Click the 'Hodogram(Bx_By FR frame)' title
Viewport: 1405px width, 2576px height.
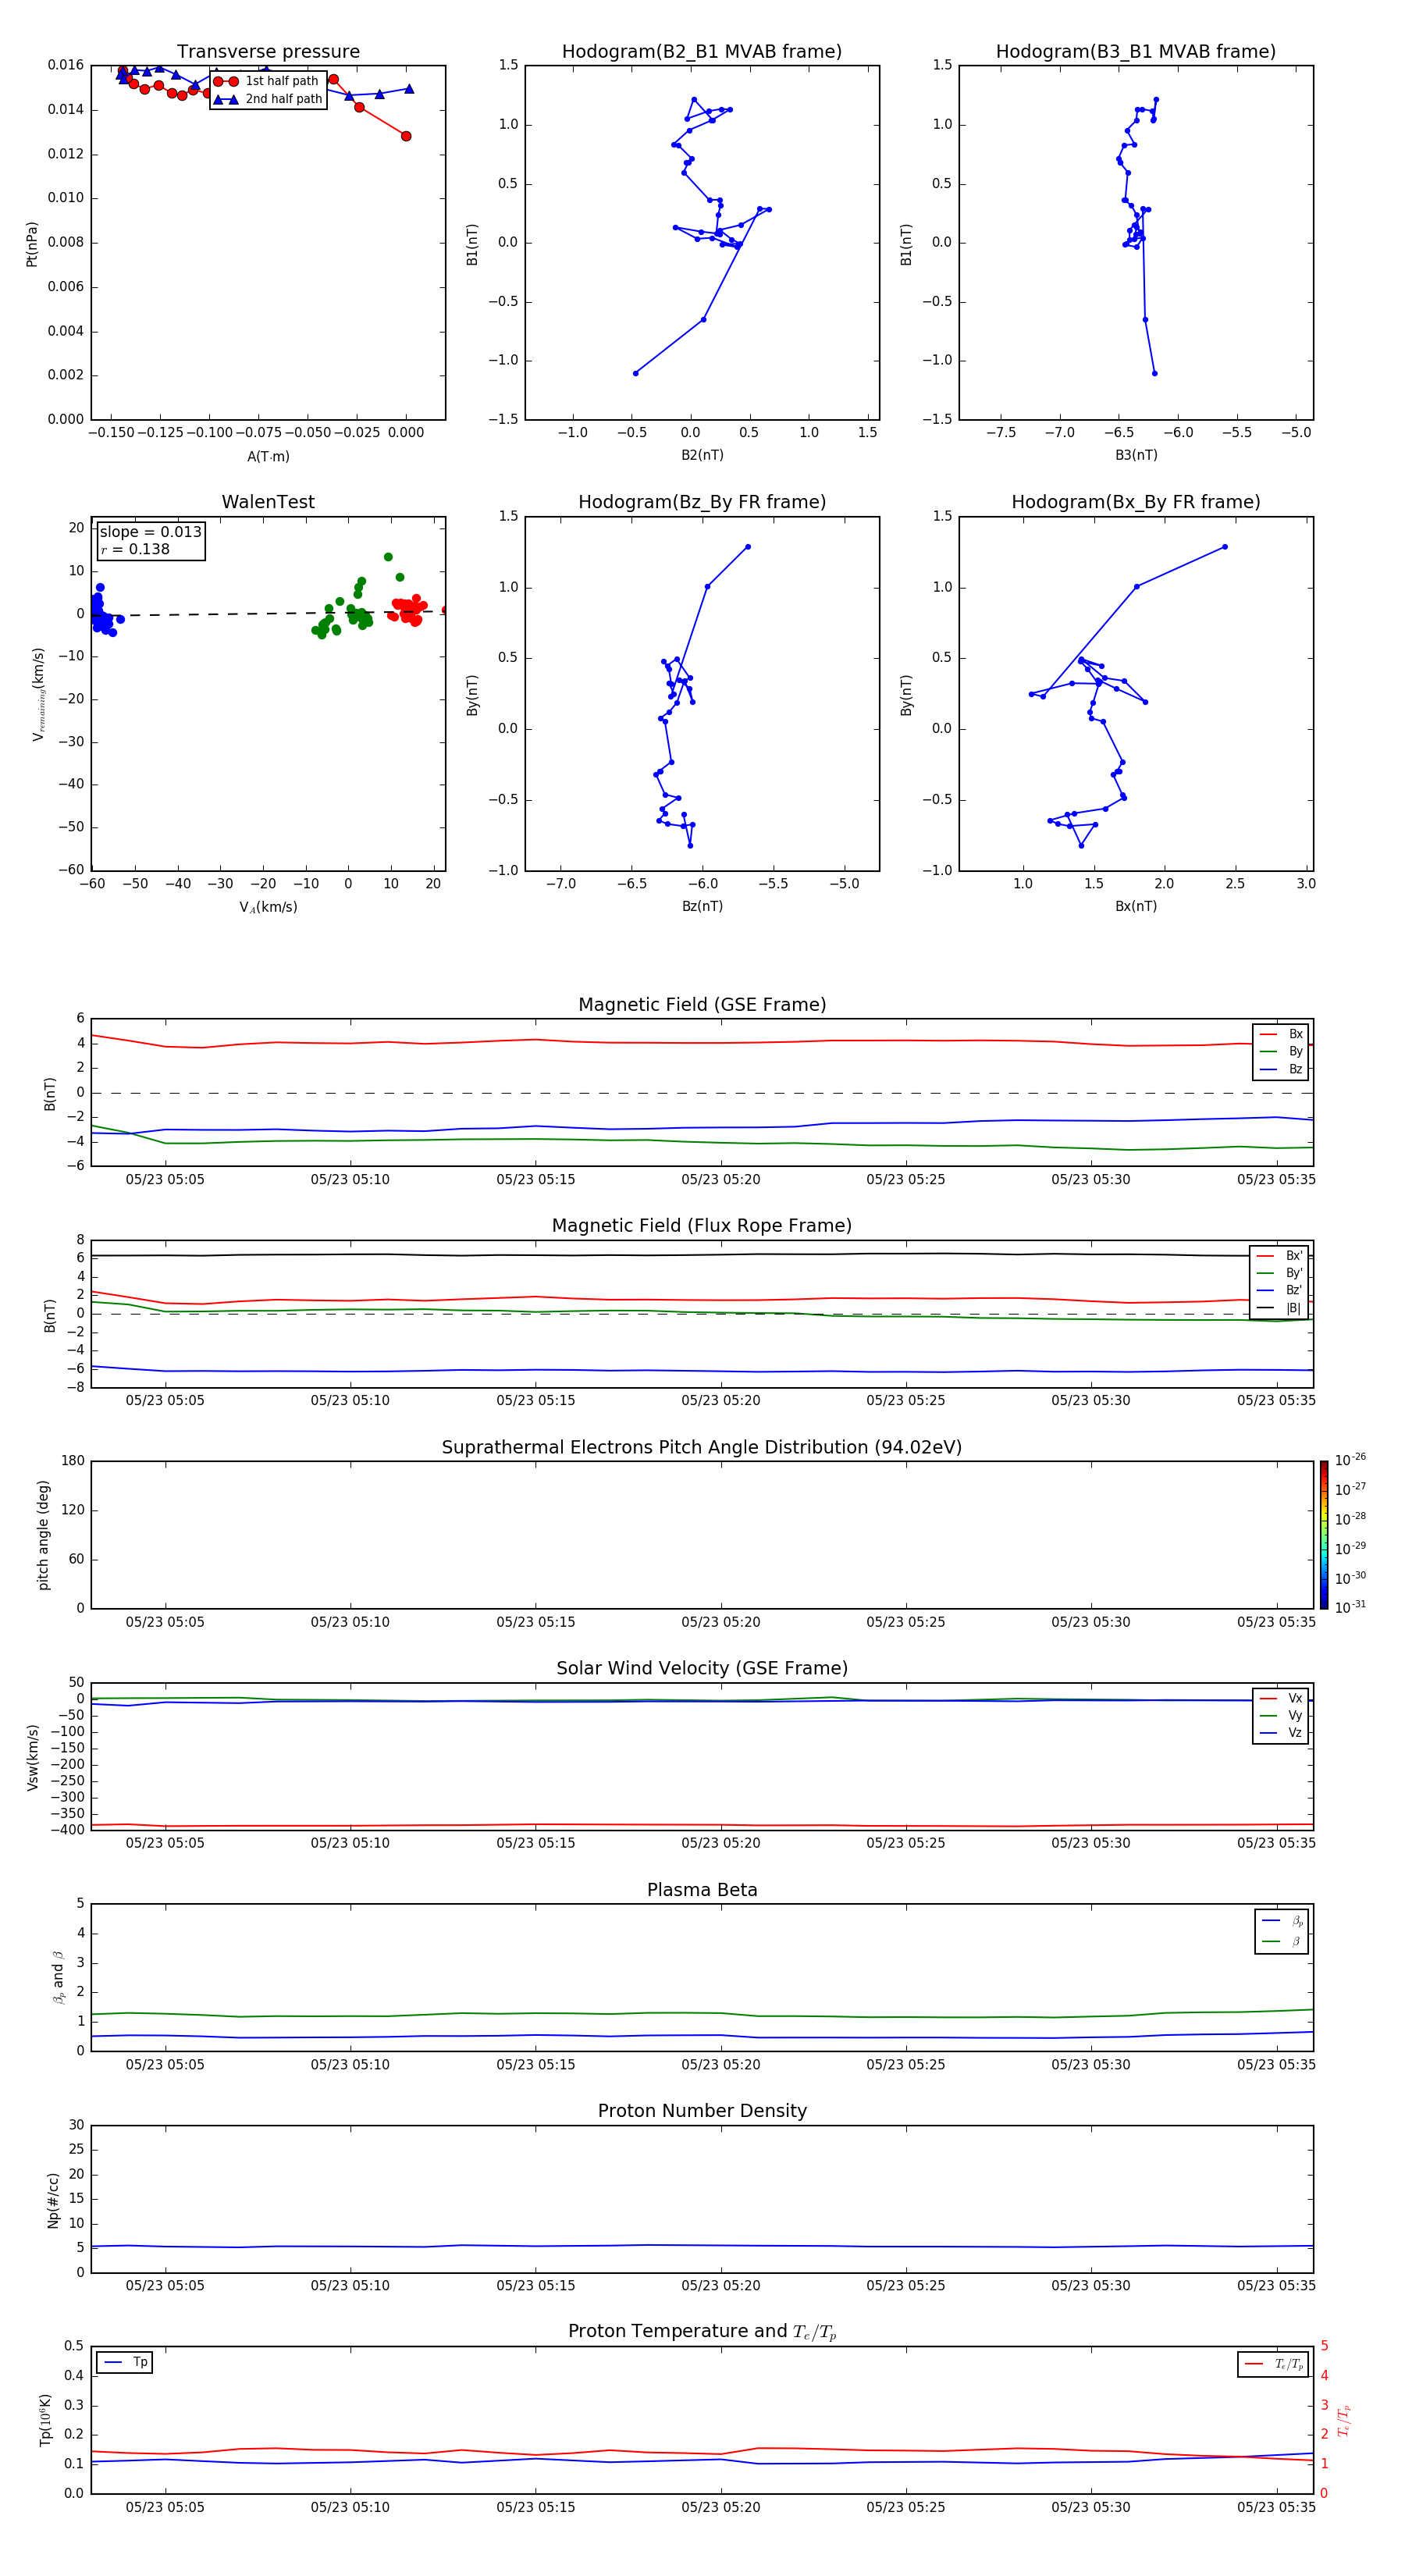click(x=1136, y=502)
